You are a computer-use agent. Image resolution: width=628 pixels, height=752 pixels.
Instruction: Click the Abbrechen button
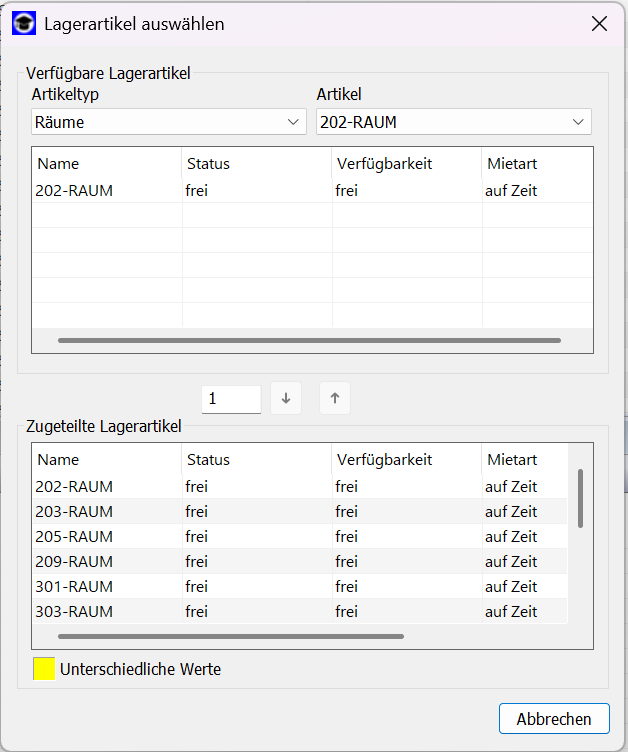coord(554,718)
